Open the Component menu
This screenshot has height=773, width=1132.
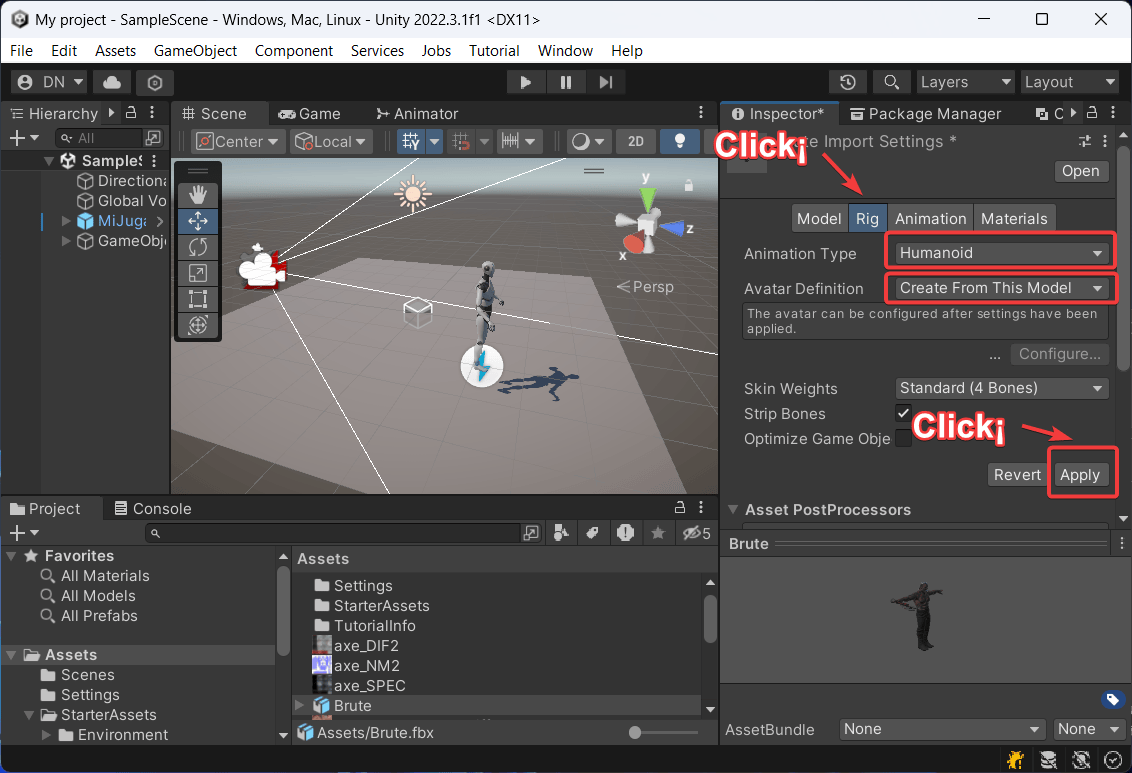293,51
